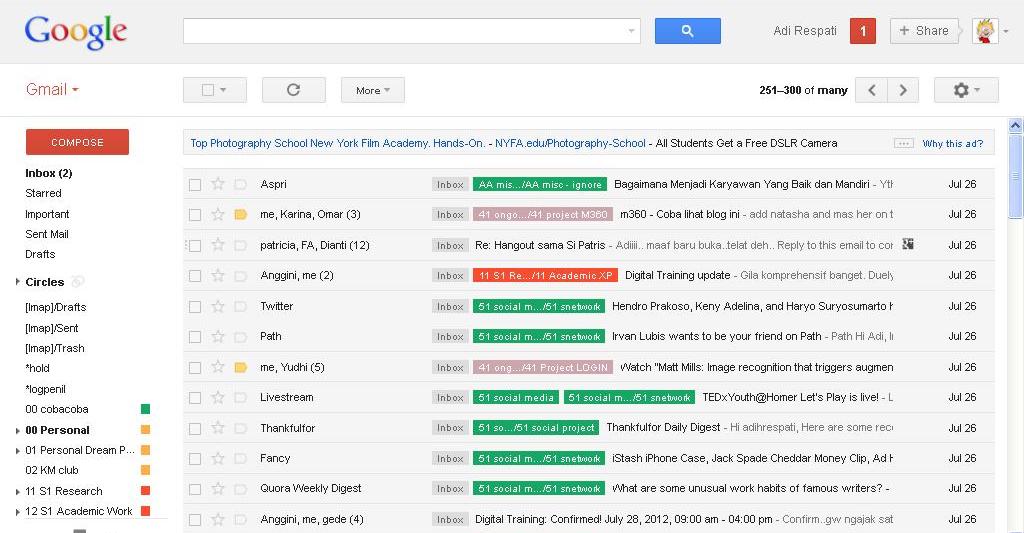Go to older messages with right arrow

coord(903,90)
